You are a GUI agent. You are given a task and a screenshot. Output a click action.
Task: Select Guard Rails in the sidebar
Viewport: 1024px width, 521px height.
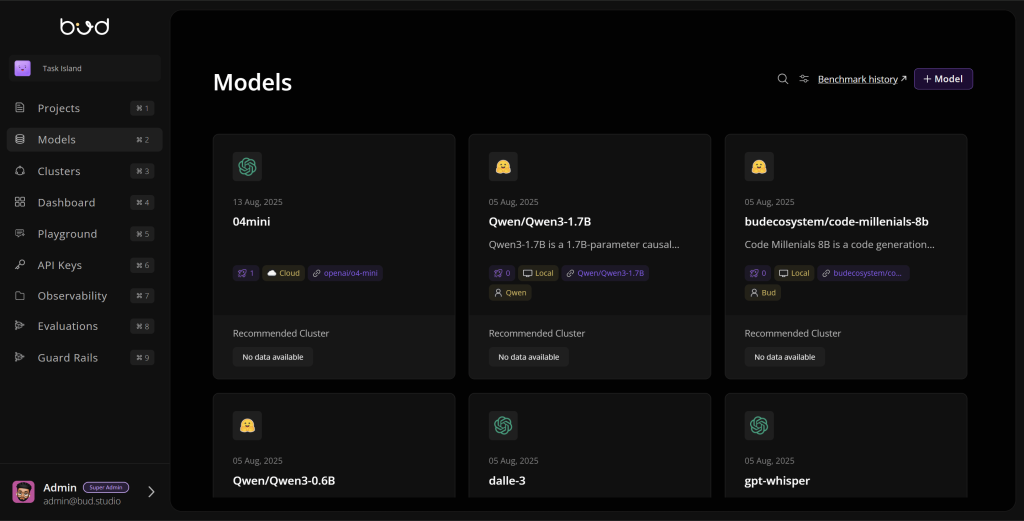pos(67,358)
